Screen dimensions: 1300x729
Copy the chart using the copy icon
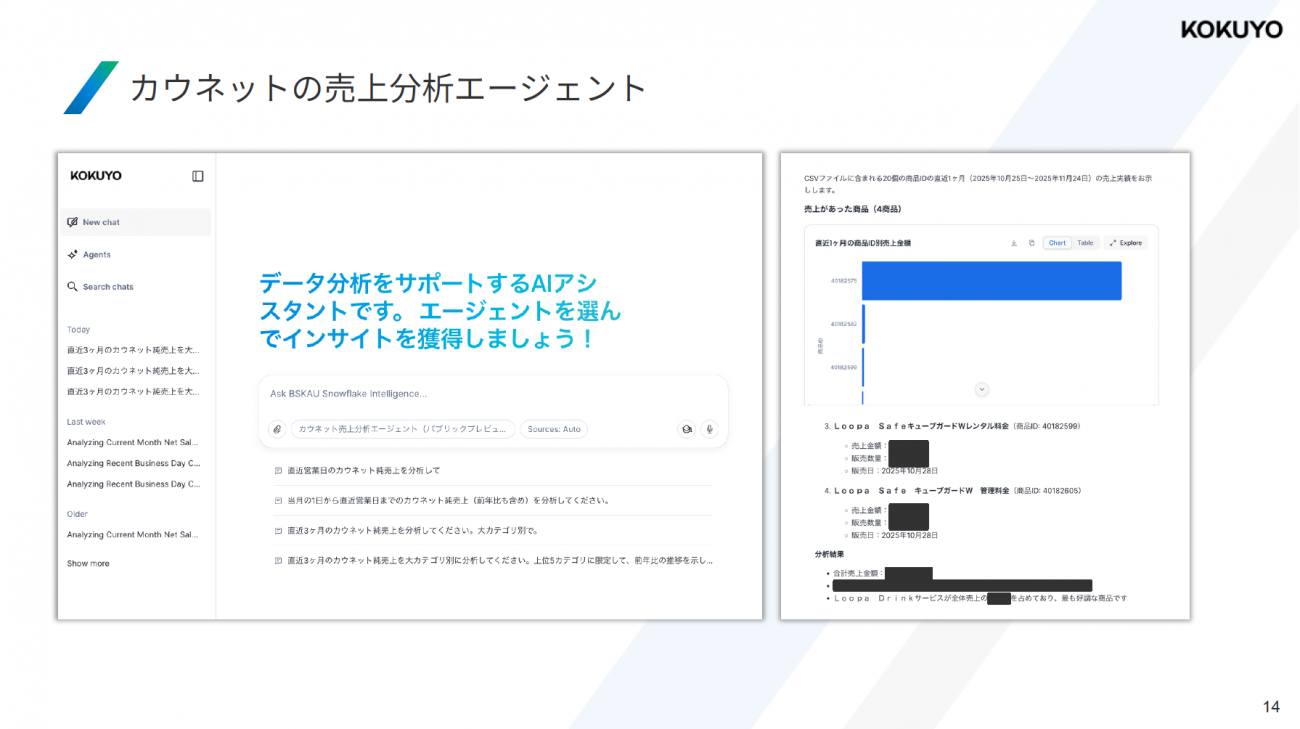pos(1031,243)
